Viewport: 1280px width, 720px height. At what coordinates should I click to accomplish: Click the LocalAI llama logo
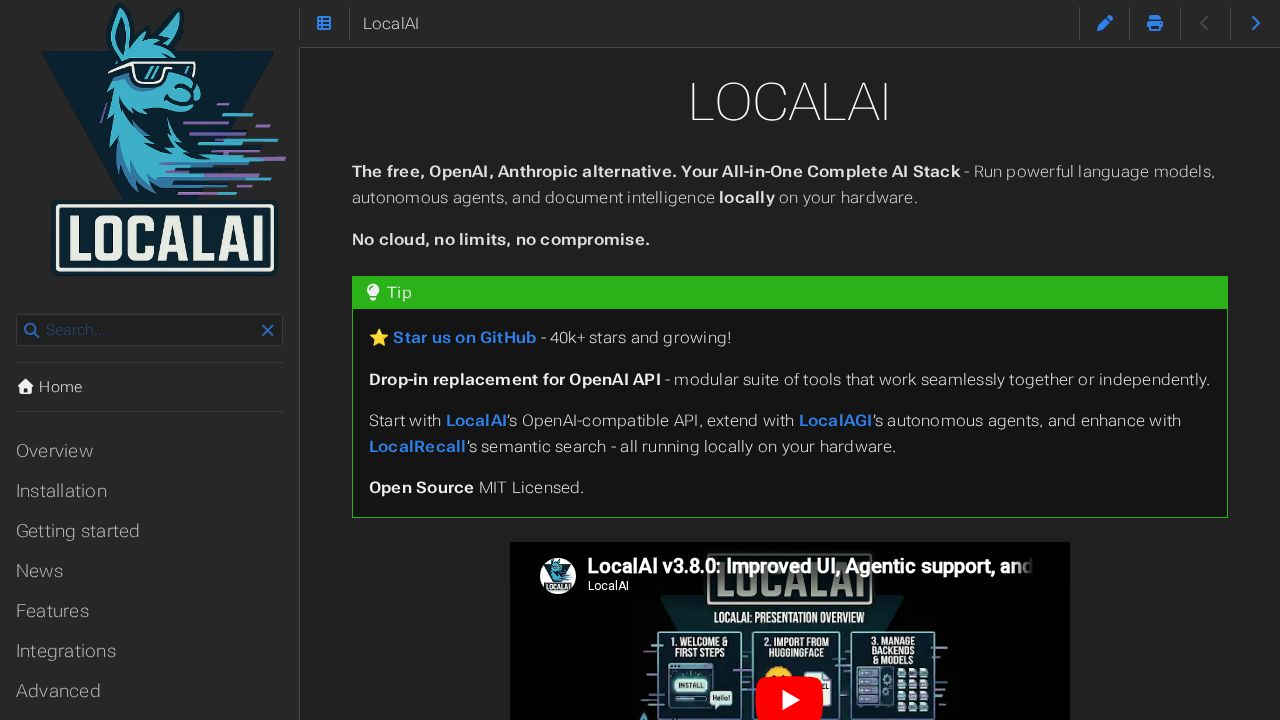click(x=164, y=141)
